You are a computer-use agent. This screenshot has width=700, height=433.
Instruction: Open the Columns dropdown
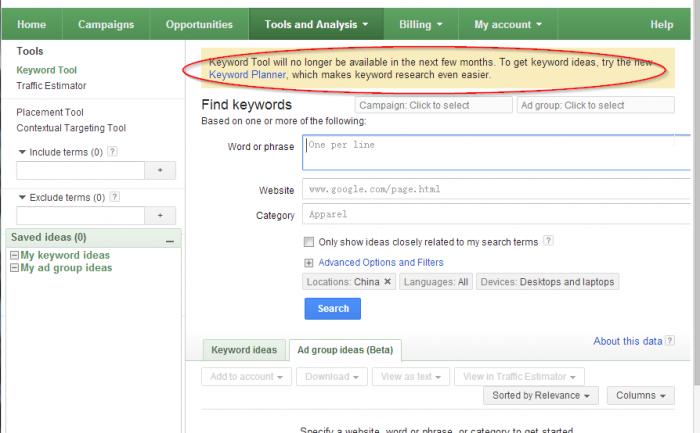tap(641, 396)
